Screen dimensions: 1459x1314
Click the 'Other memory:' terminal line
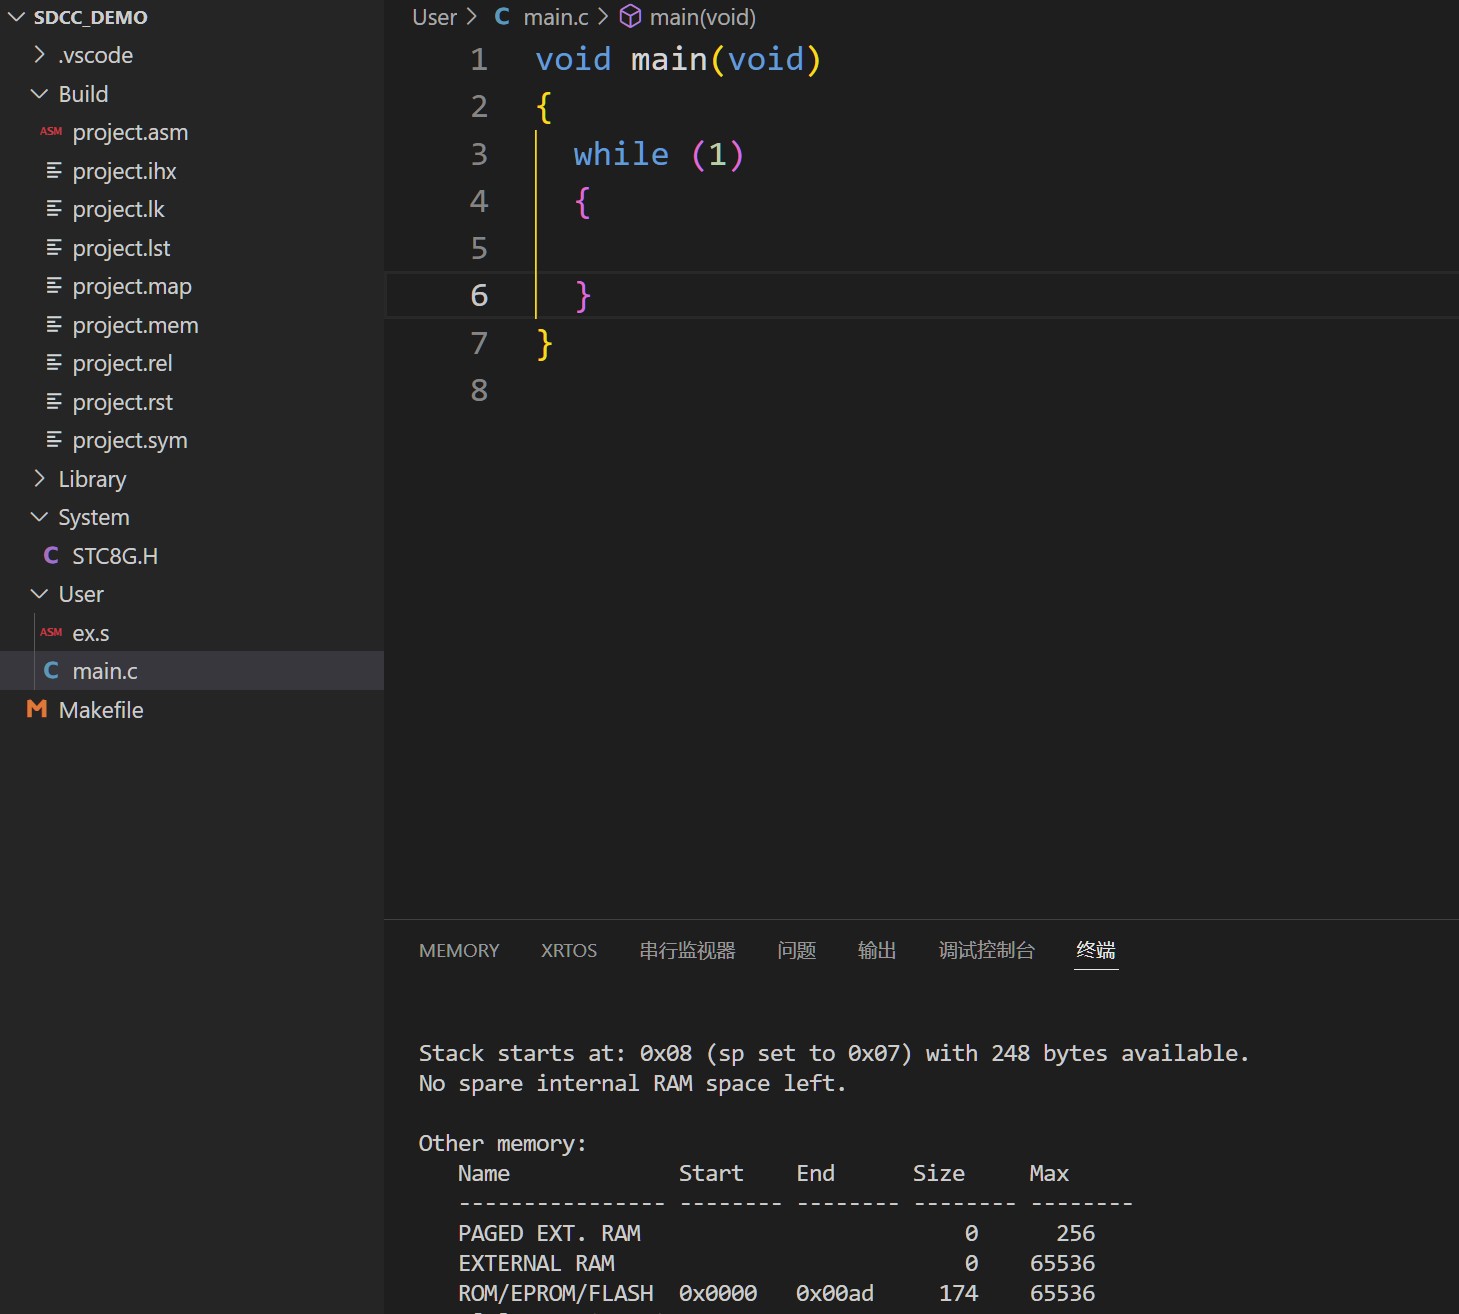coord(502,1143)
